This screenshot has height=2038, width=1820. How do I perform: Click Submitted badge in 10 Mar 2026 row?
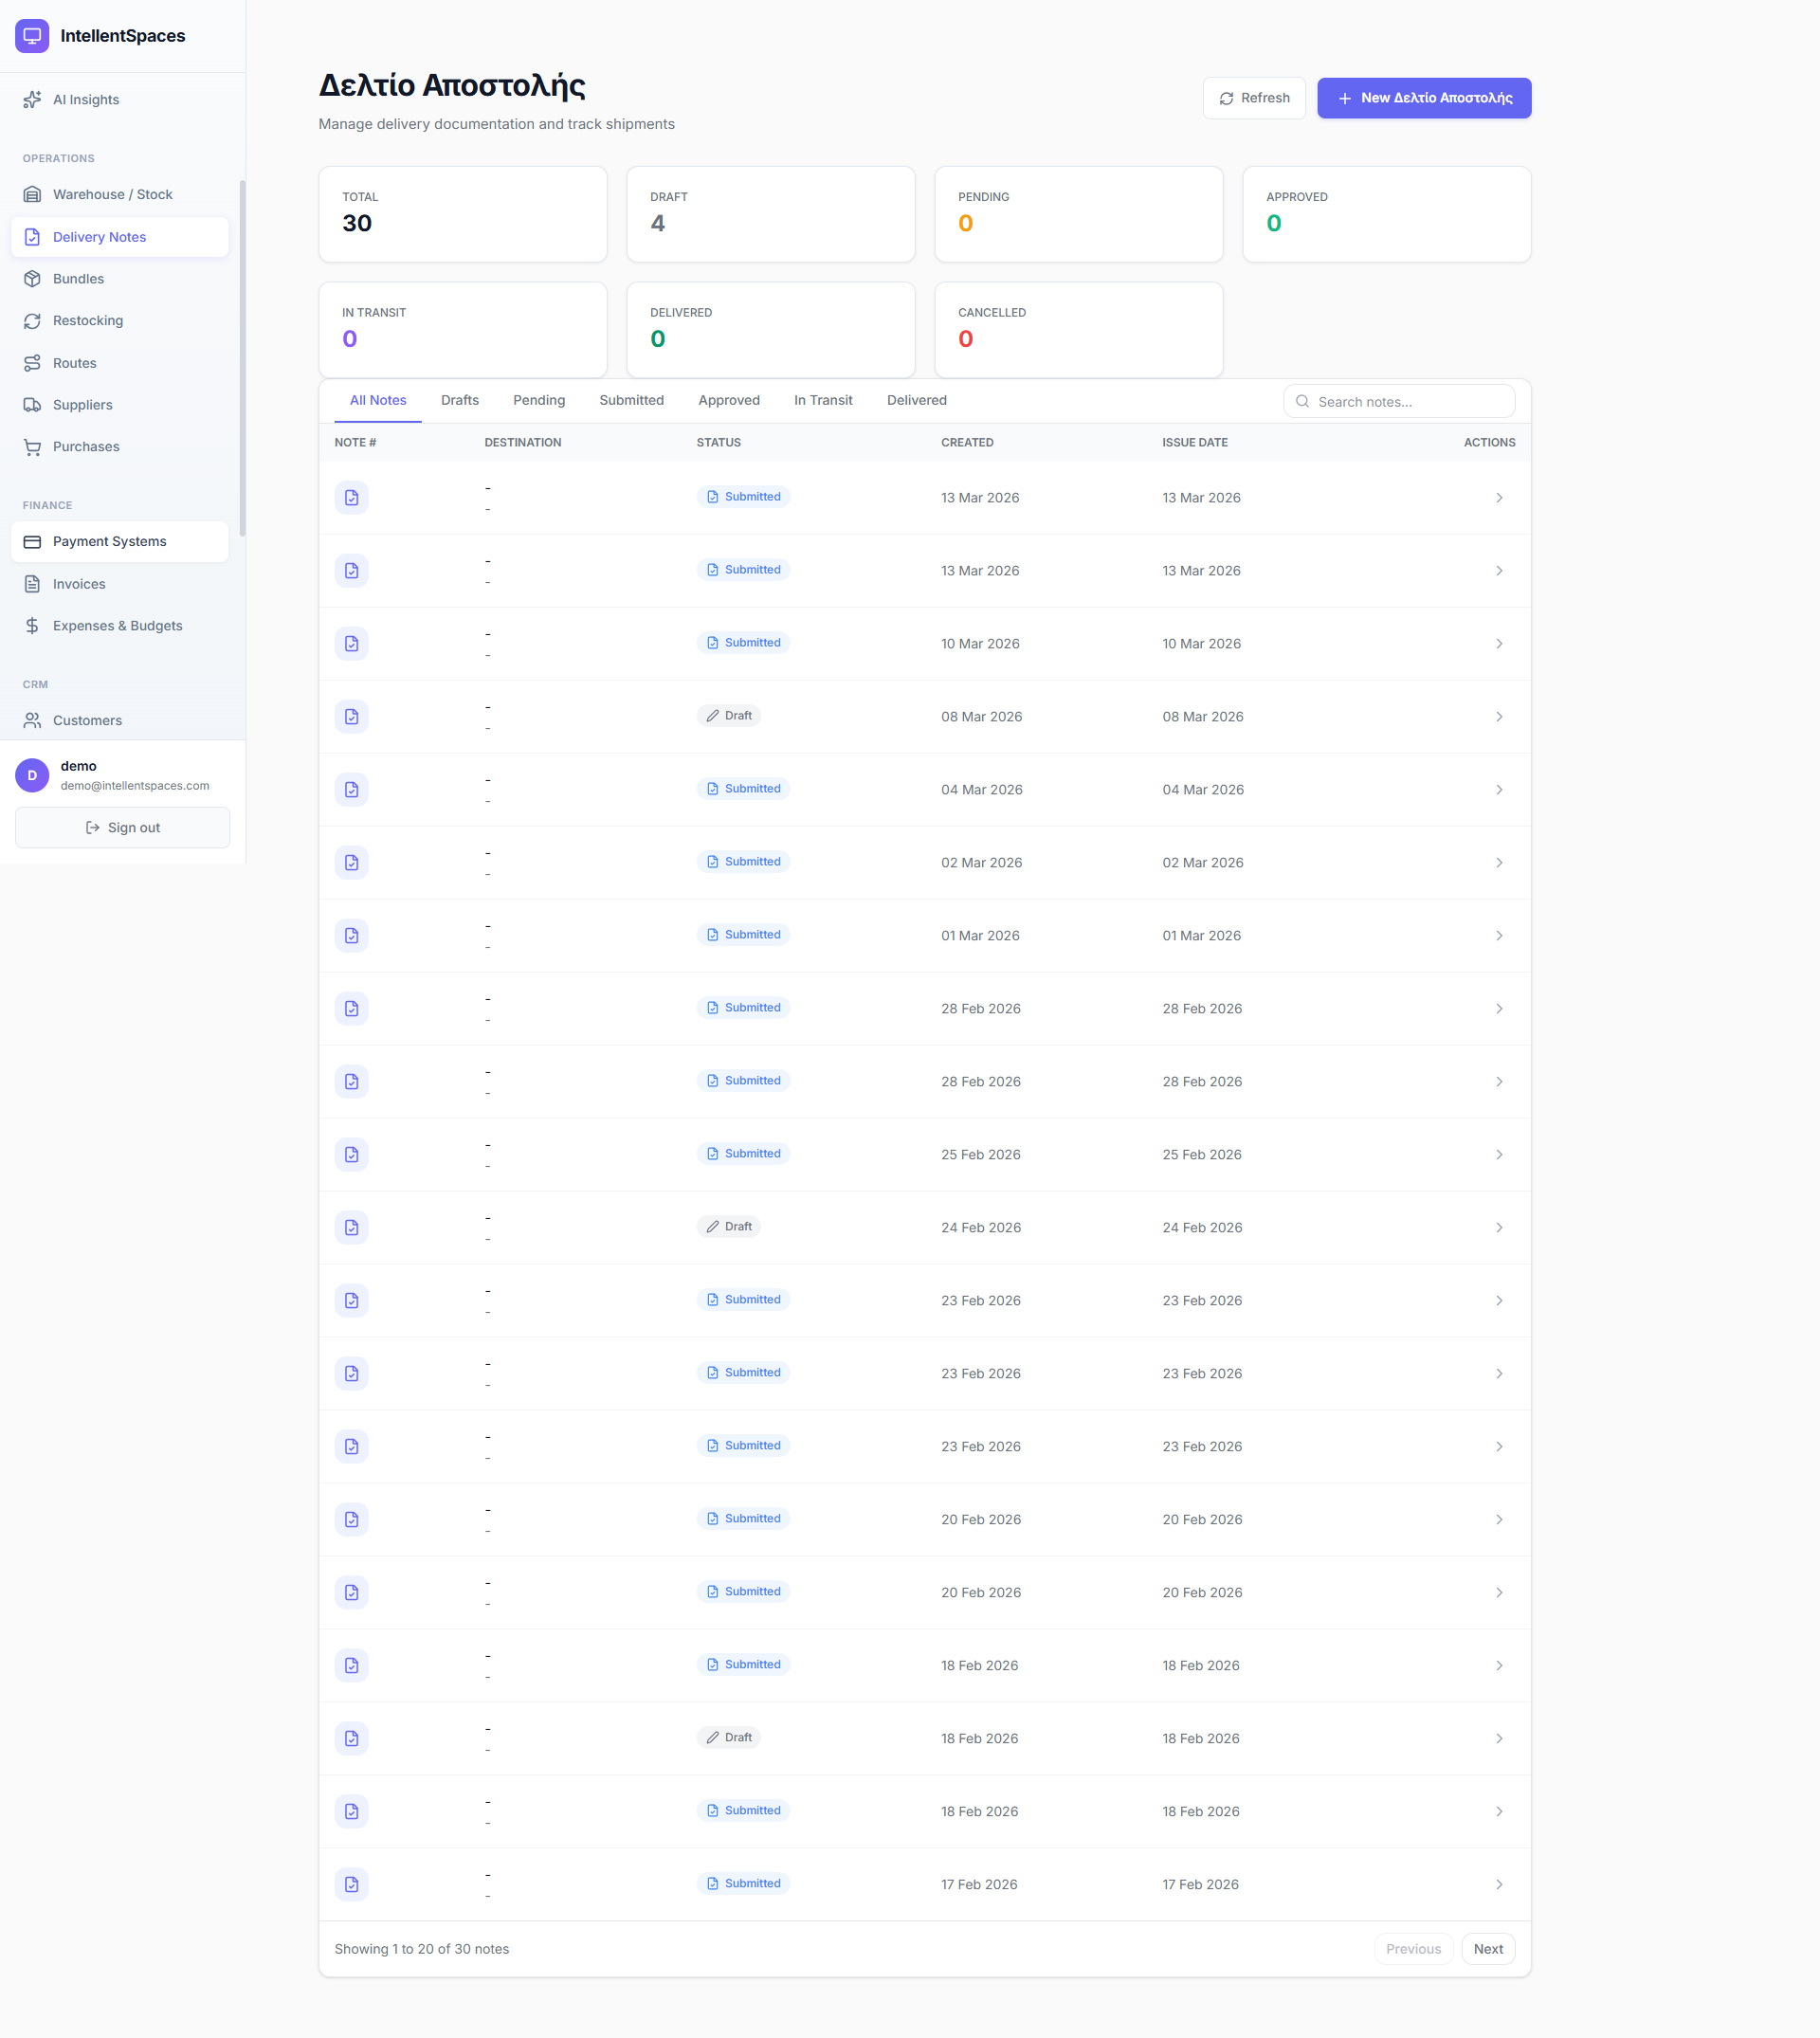click(743, 643)
